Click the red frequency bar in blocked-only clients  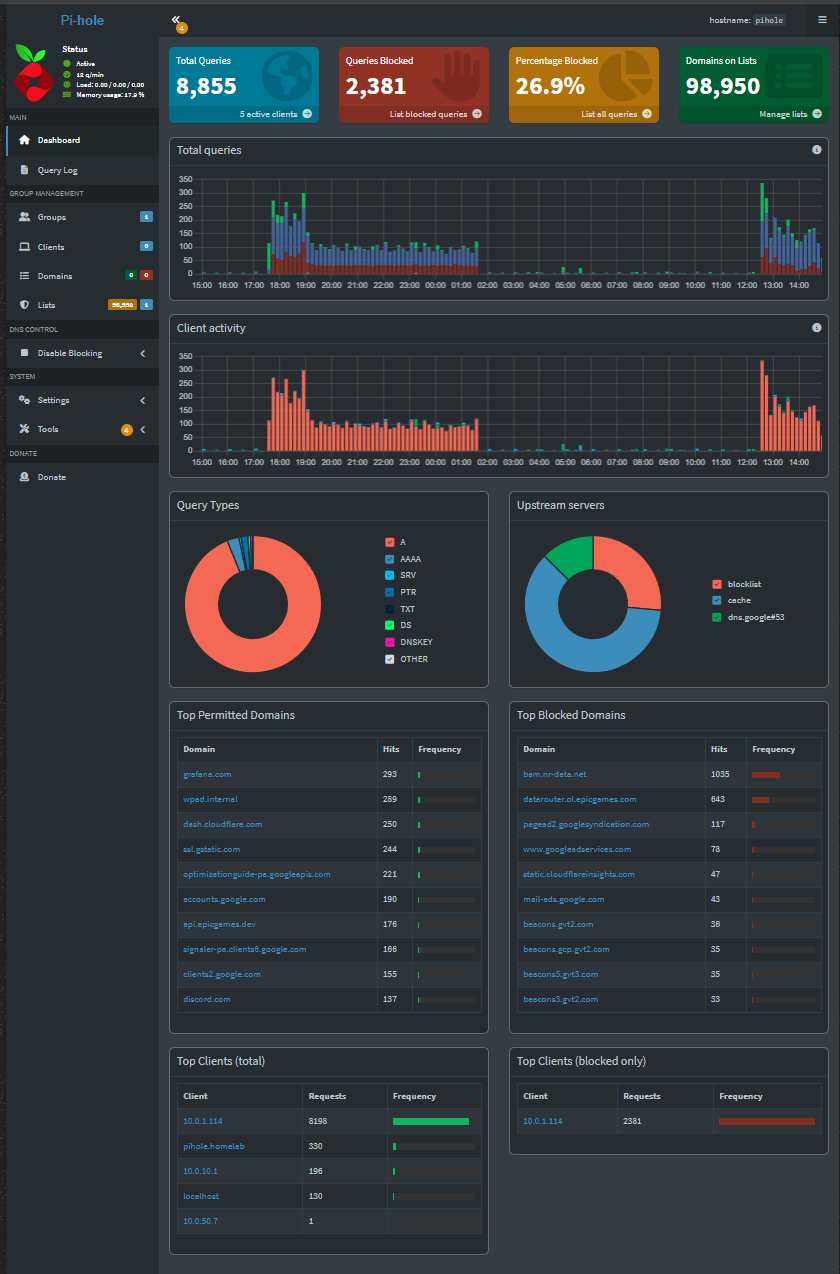767,1121
